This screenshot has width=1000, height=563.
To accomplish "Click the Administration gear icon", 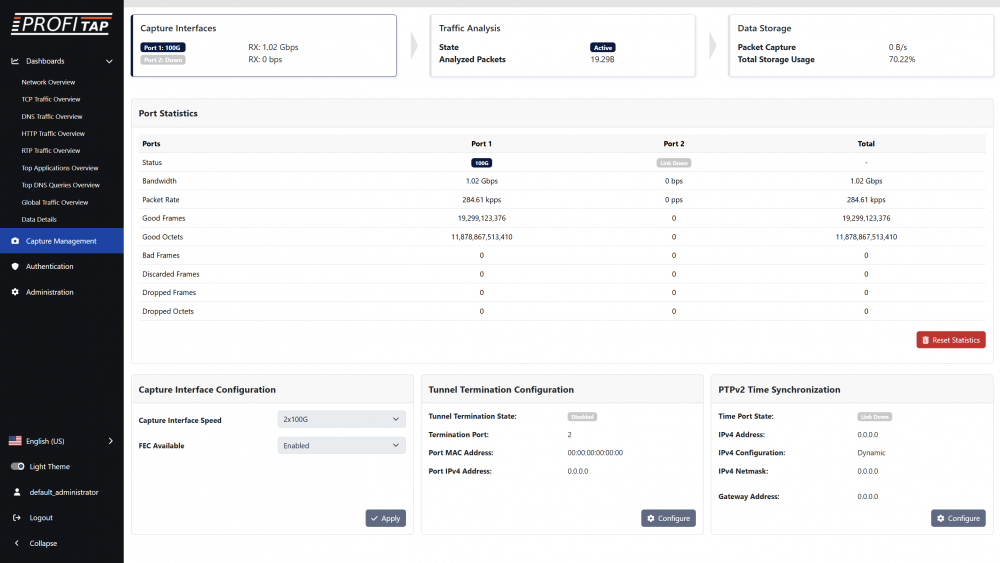I will point(15,292).
